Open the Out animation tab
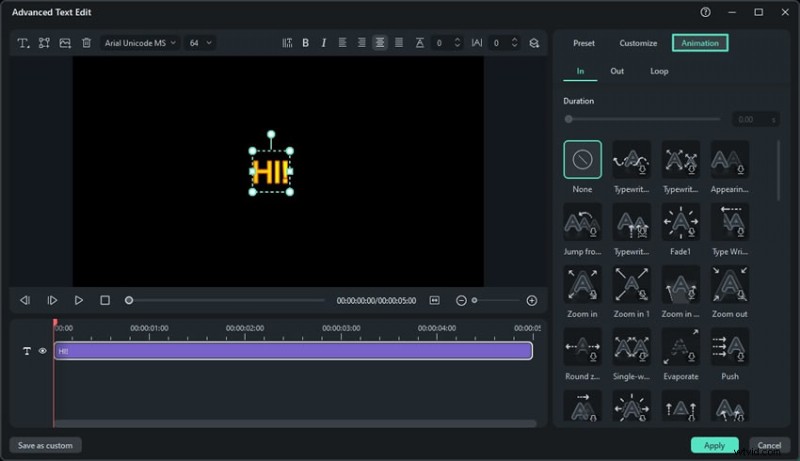The width and height of the screenshot is (800, 461). tap(617, 72)
